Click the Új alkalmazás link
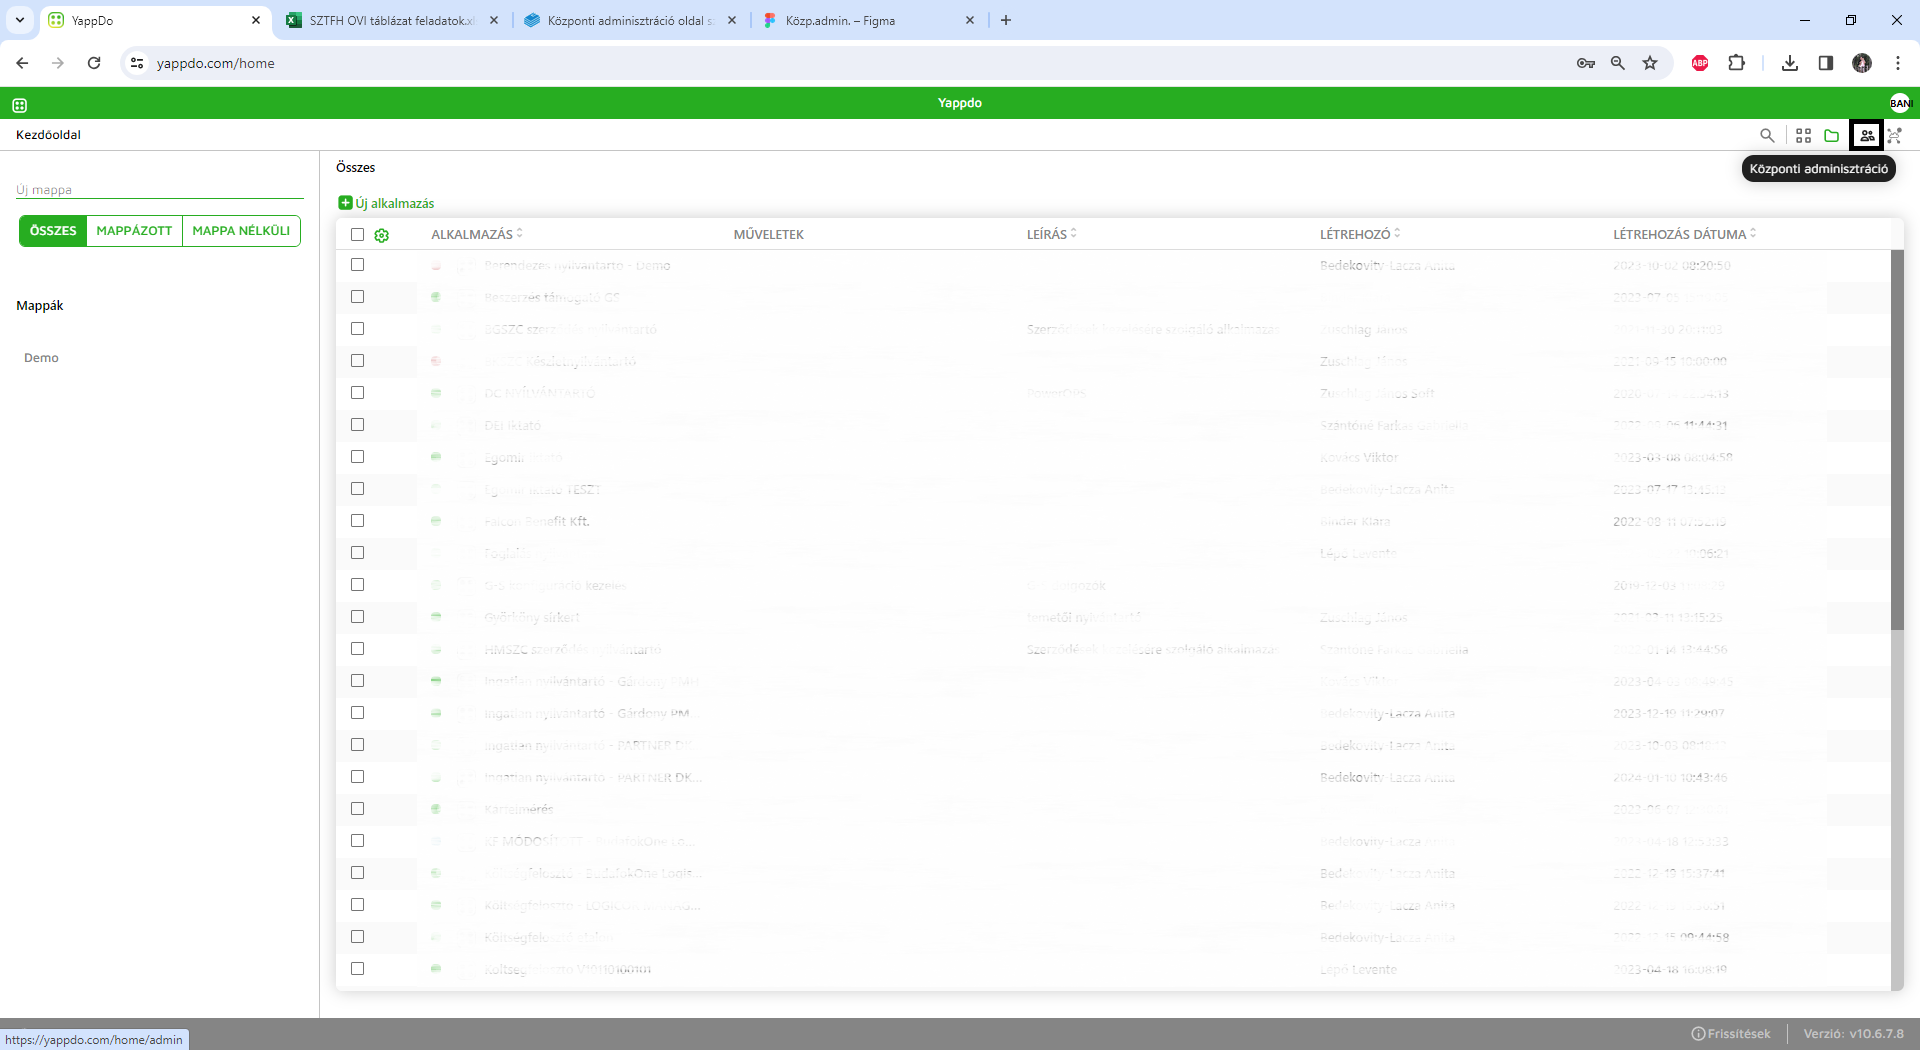The width and height of the screenshot is (1920, 1050). 386,203
